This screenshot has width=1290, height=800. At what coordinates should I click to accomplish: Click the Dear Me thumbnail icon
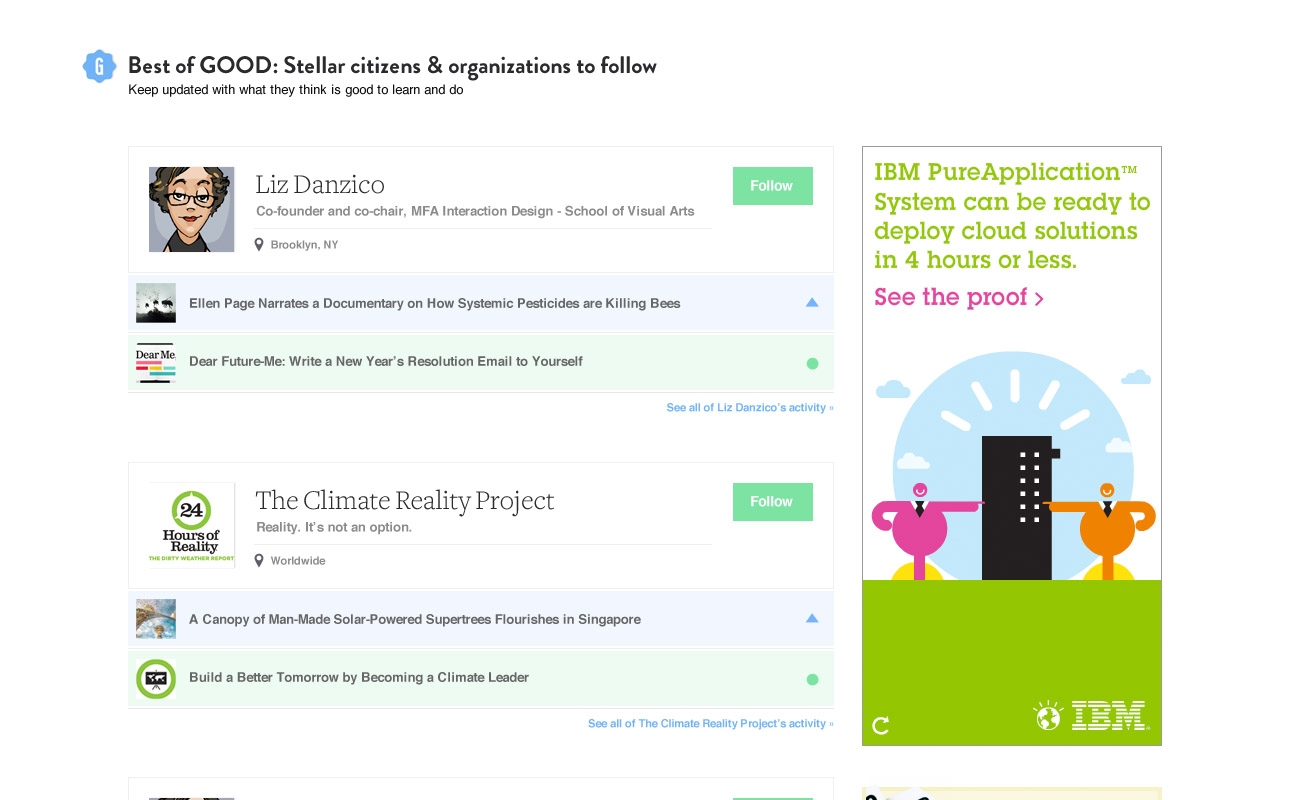click(x=156, y=362)
